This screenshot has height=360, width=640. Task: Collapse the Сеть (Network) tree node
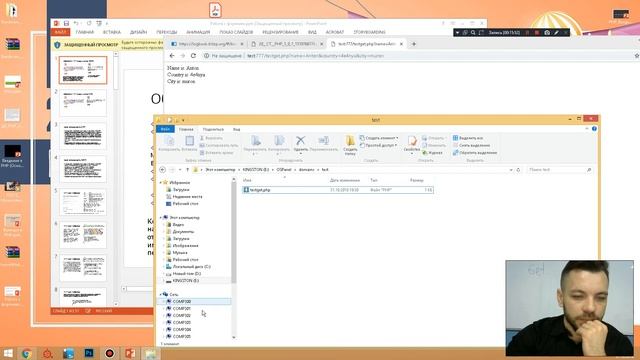[160, 294]
